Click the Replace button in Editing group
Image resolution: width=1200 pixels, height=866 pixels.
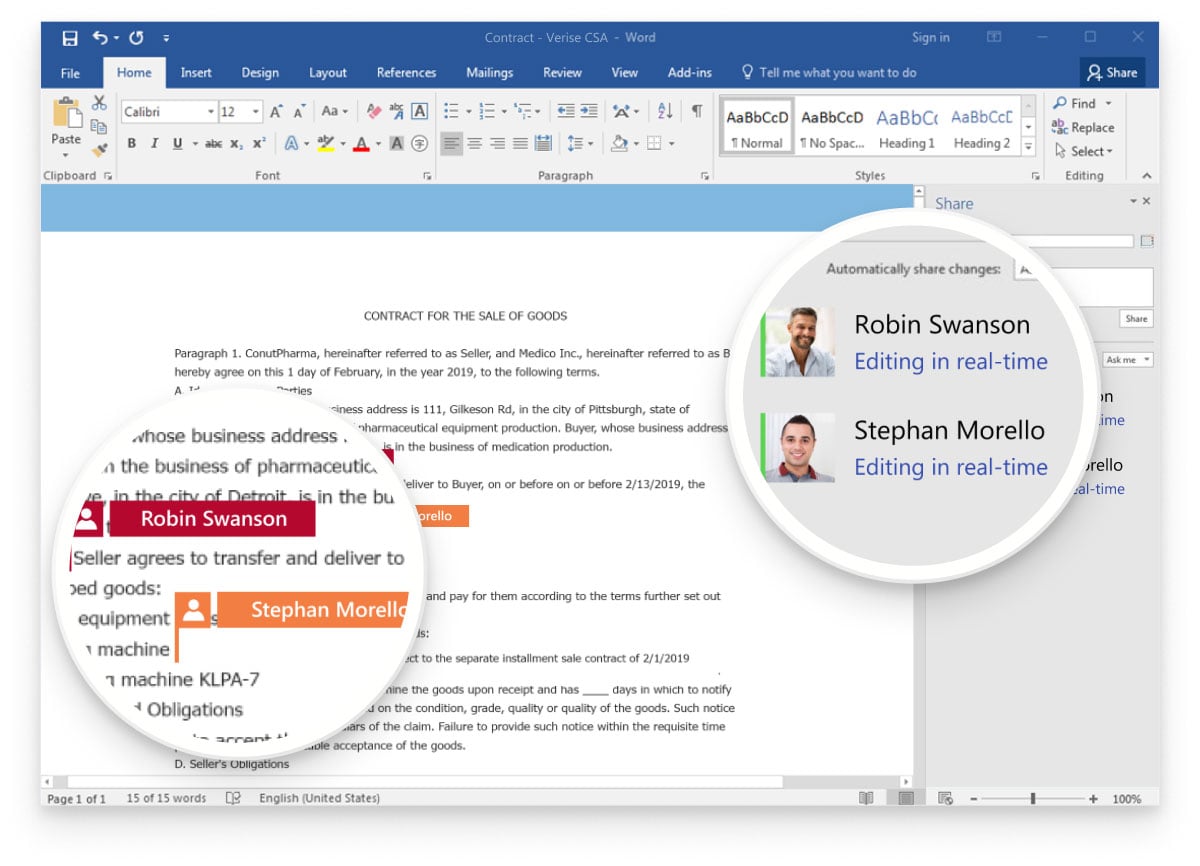pos(1082,128)
